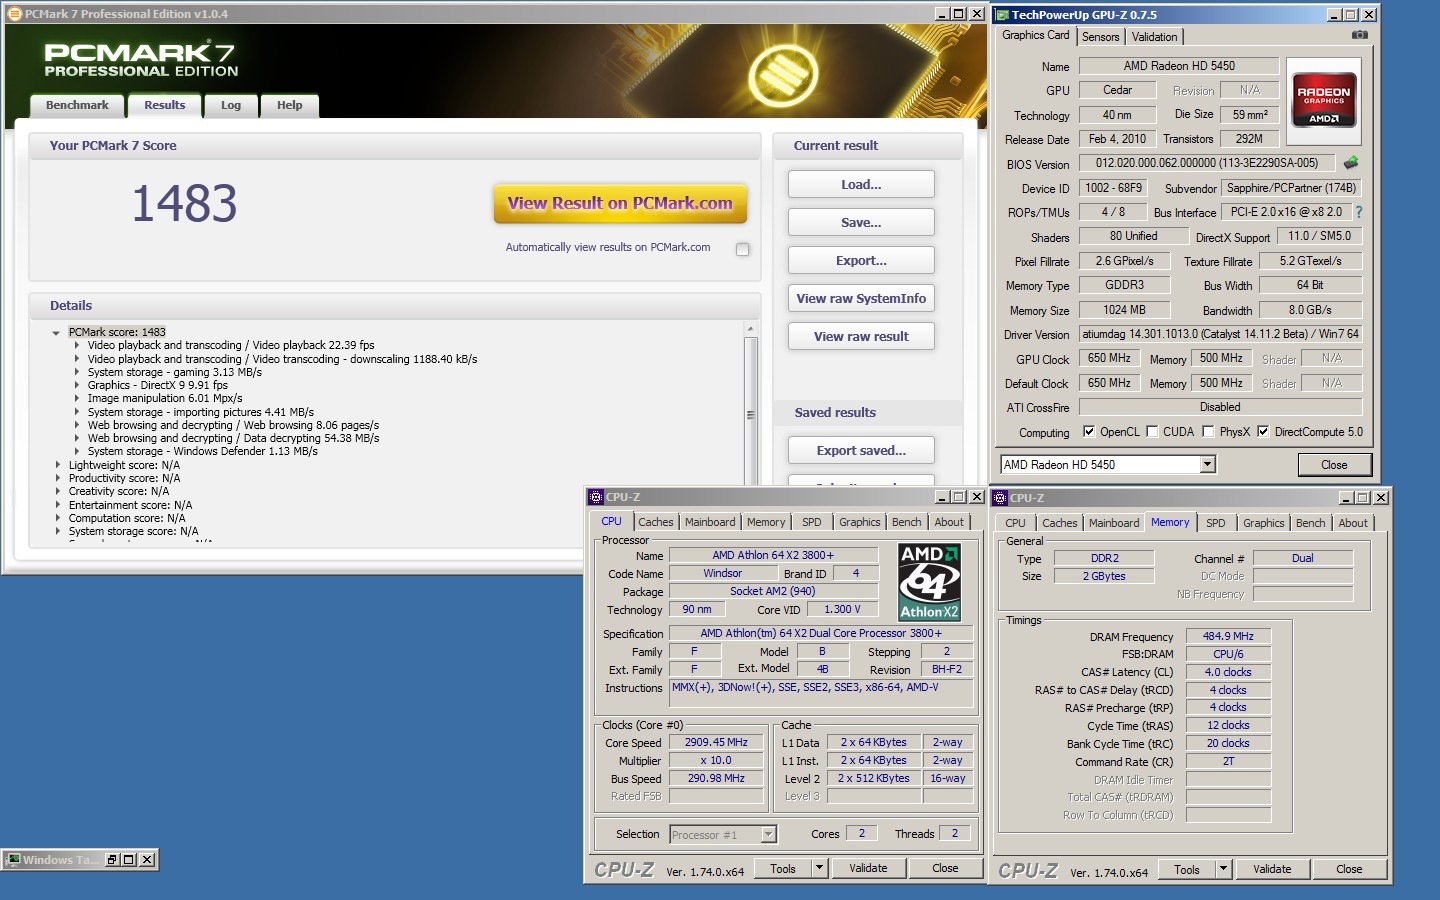Expand the Productivity score node

pos(57,478)
